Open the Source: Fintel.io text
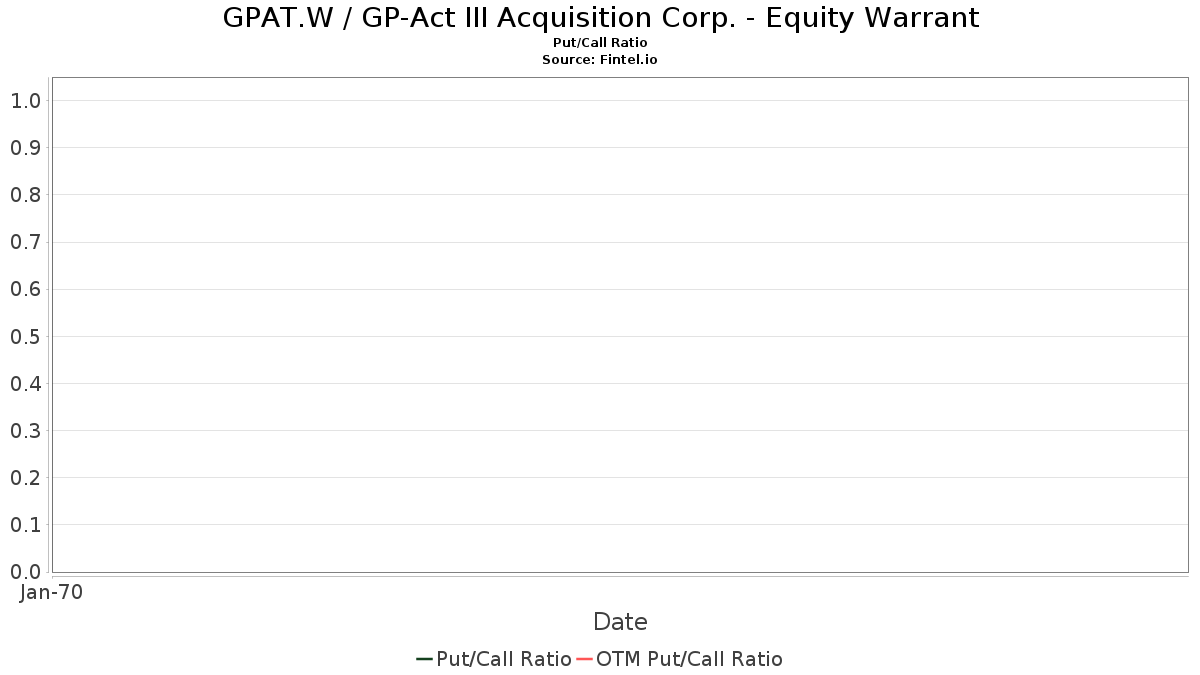The height and width of the screenshot is (675, 1200). (600, 60)
